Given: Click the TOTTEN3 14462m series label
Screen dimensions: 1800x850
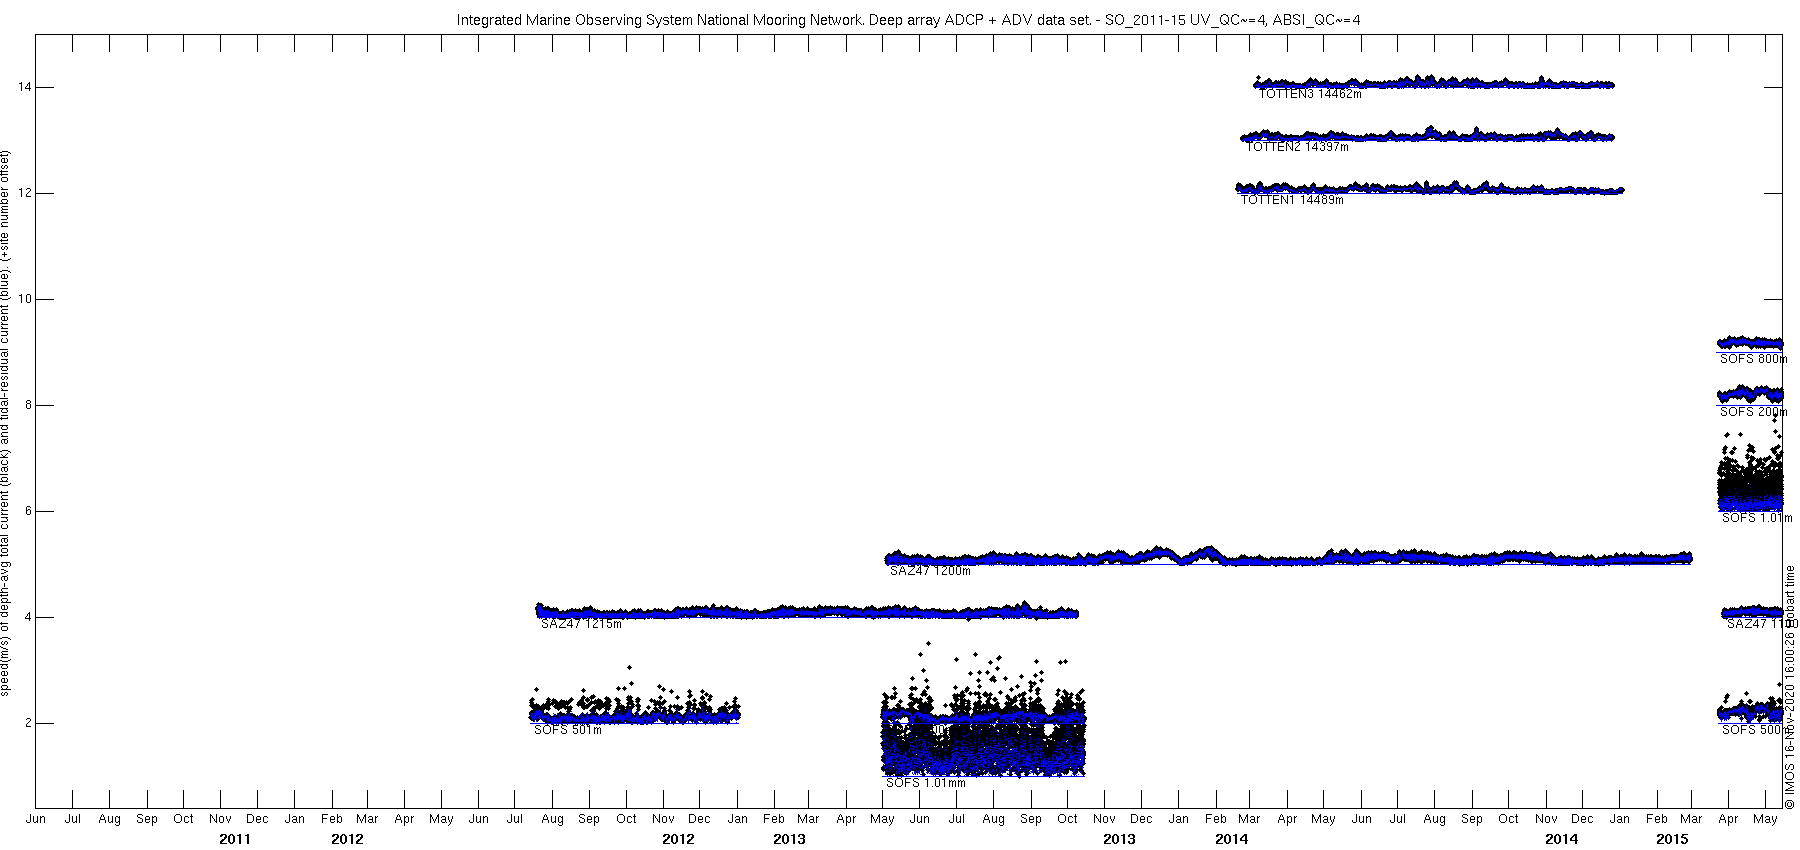Looking at the screenshot, I should pos(1310,94).
